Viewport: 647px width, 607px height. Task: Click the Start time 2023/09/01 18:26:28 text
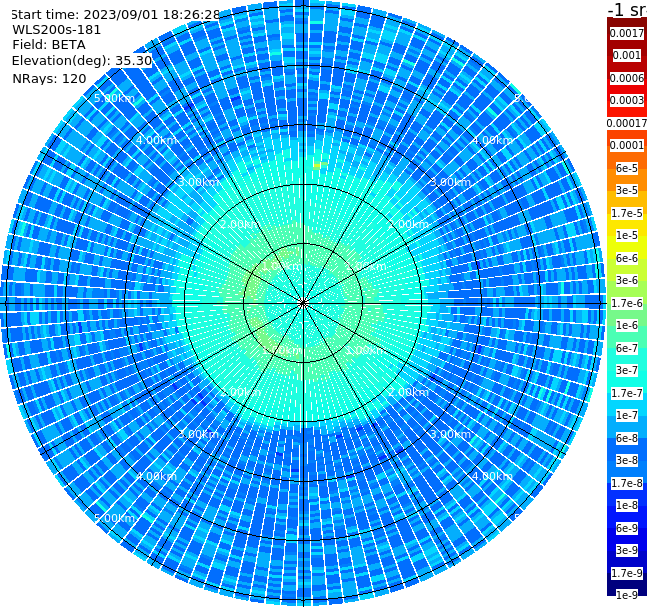(x=116, y=14)
